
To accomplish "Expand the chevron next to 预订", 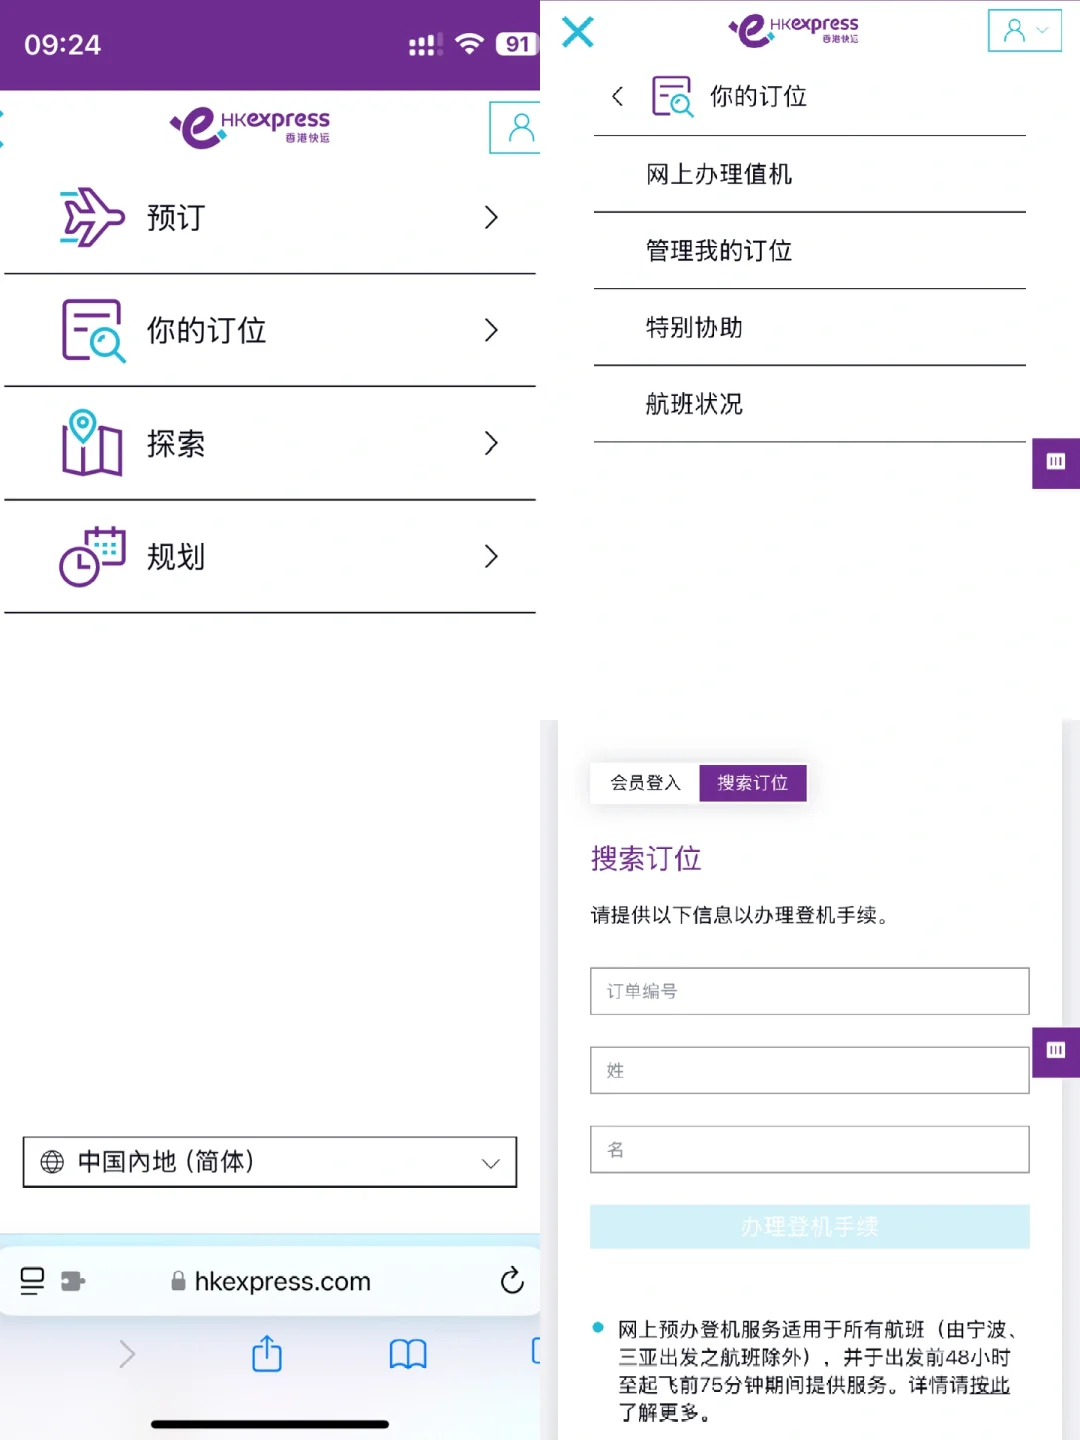I will tap(490, 217).
